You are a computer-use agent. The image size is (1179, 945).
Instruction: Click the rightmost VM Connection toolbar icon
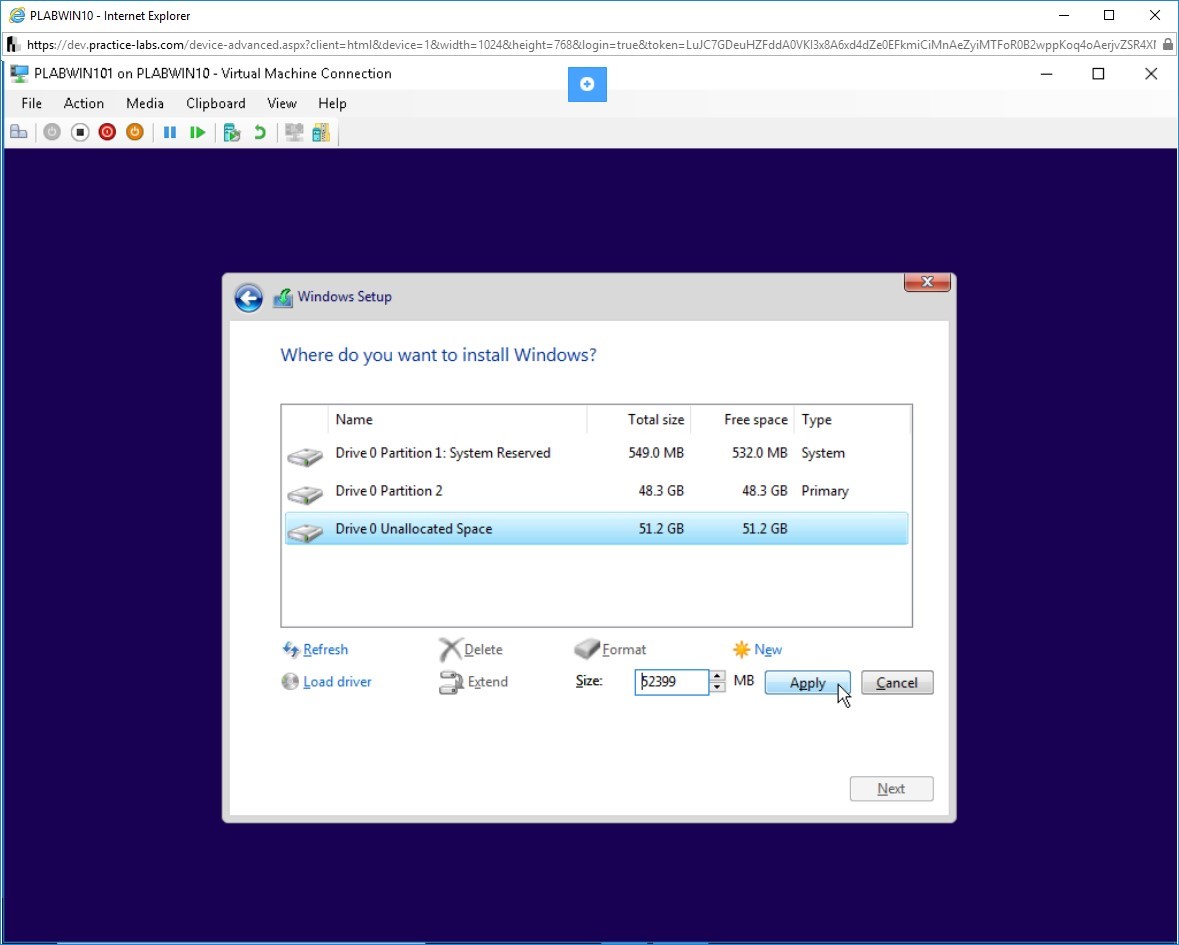click(x=321, y=133)
